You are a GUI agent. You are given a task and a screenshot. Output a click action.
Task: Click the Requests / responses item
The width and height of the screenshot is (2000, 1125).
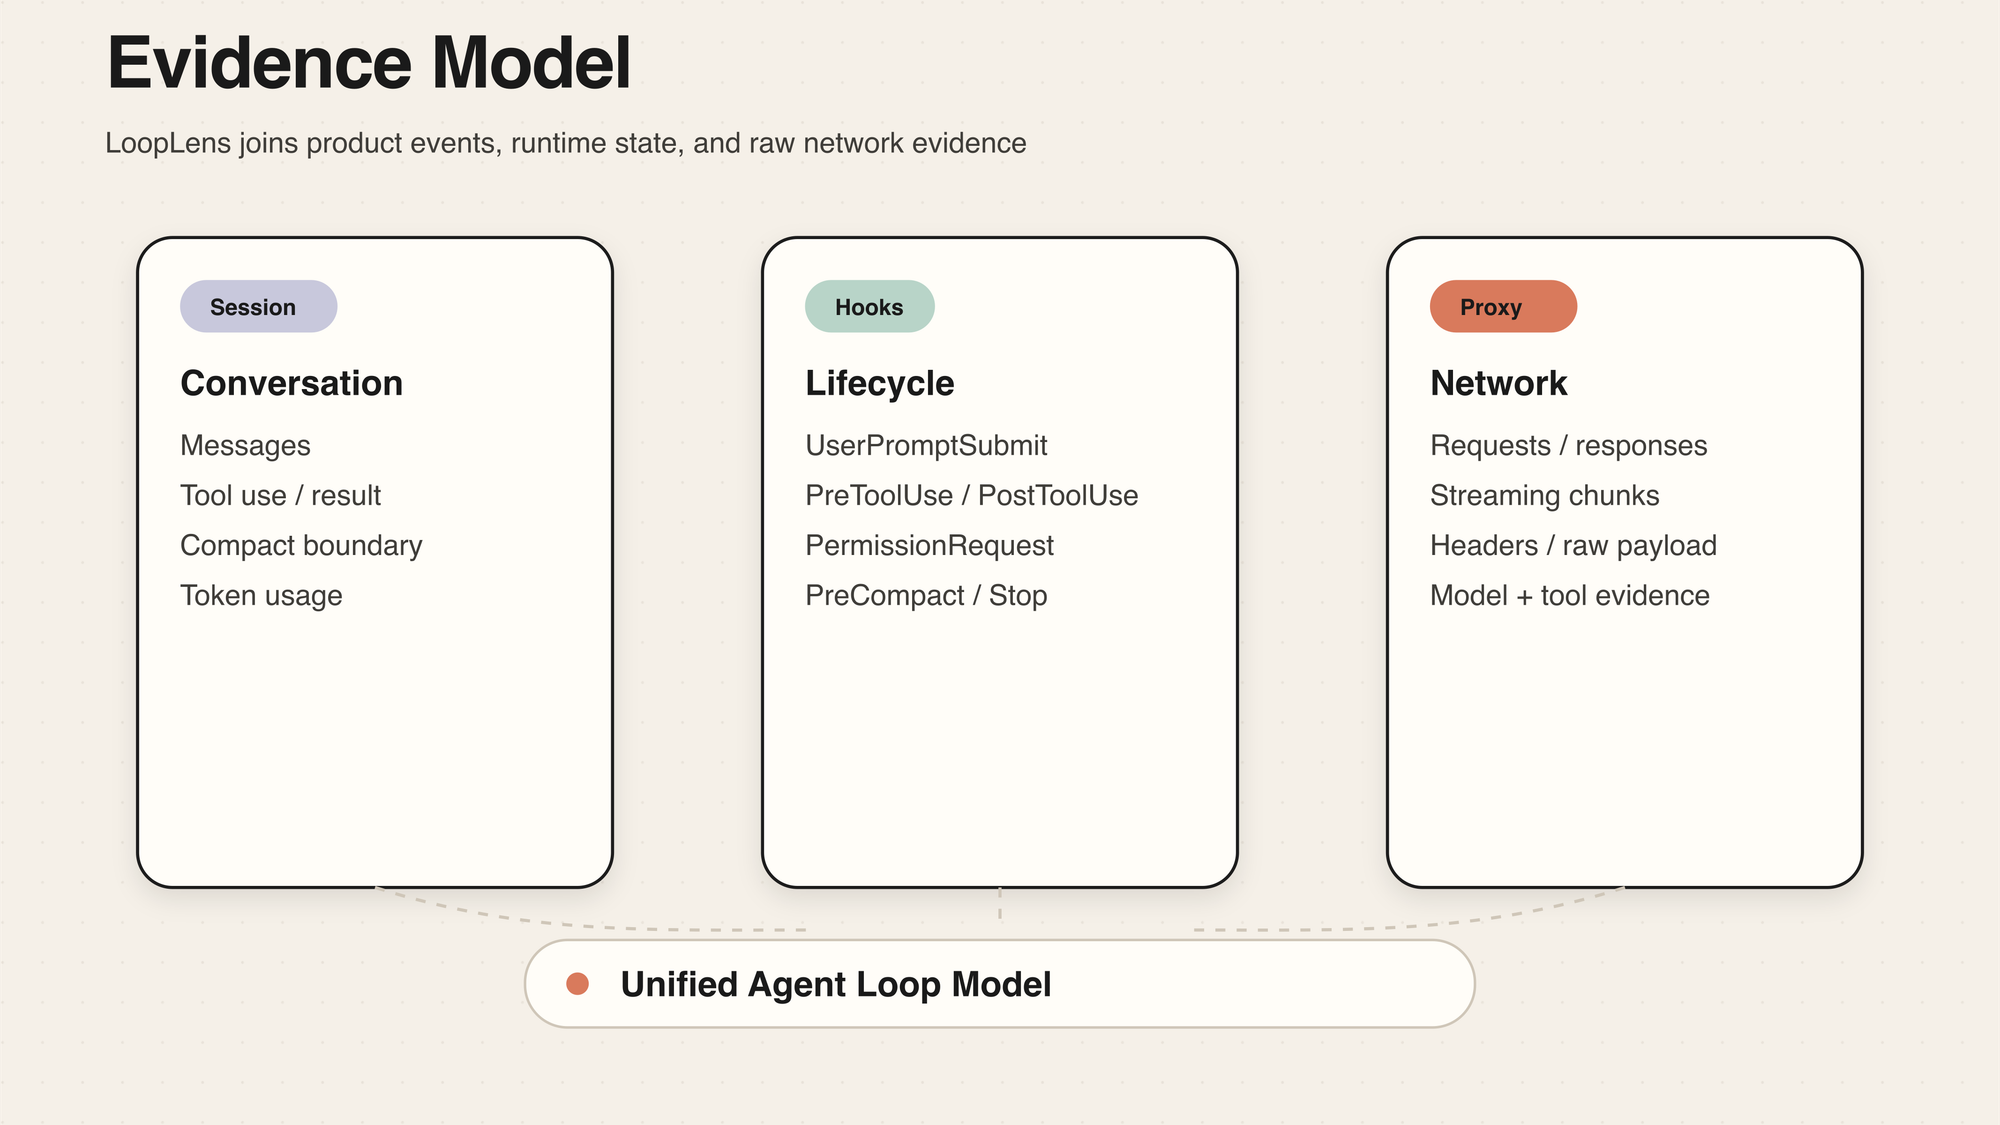click(1568, 446)
